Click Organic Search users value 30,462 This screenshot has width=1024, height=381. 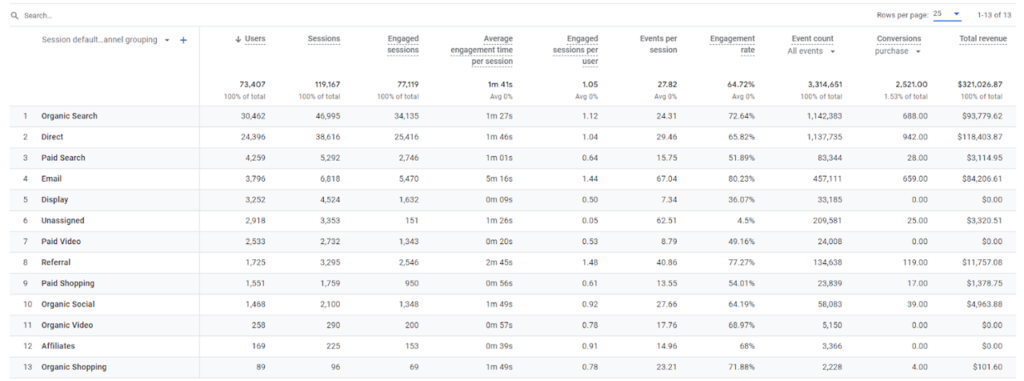(252, 116)
